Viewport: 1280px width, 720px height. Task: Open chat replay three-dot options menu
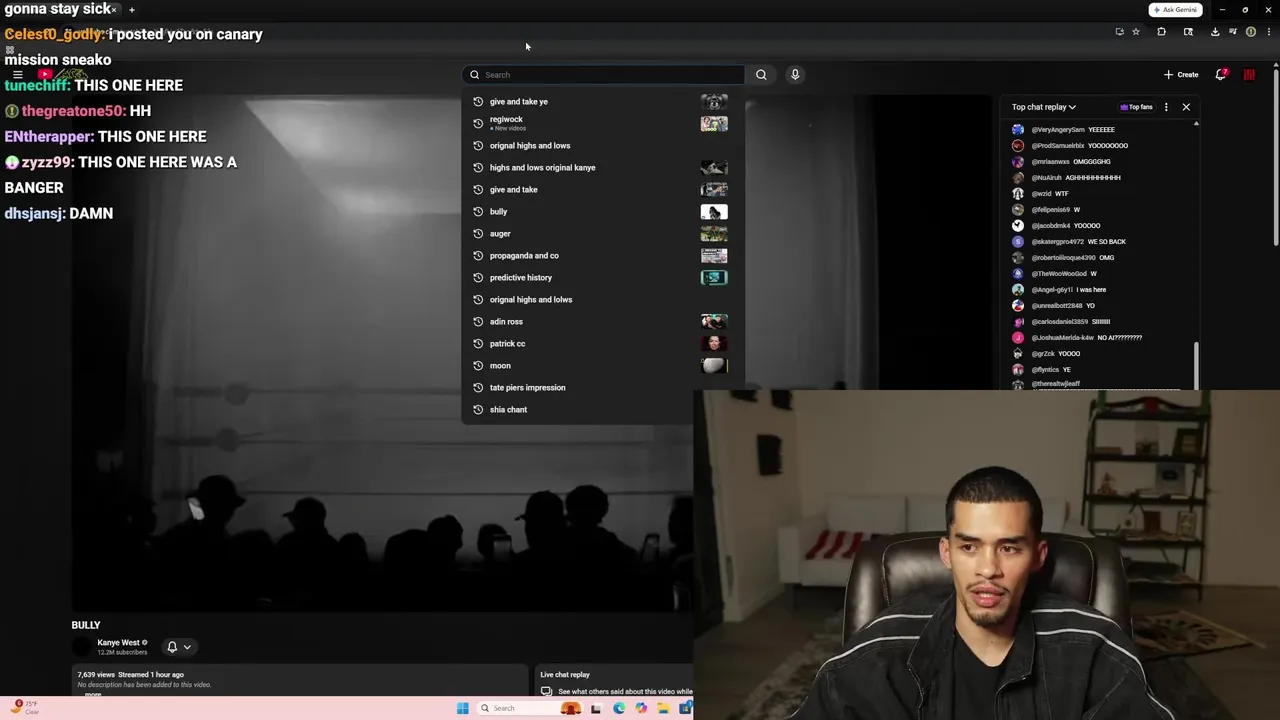click(x=1166, y=107)
